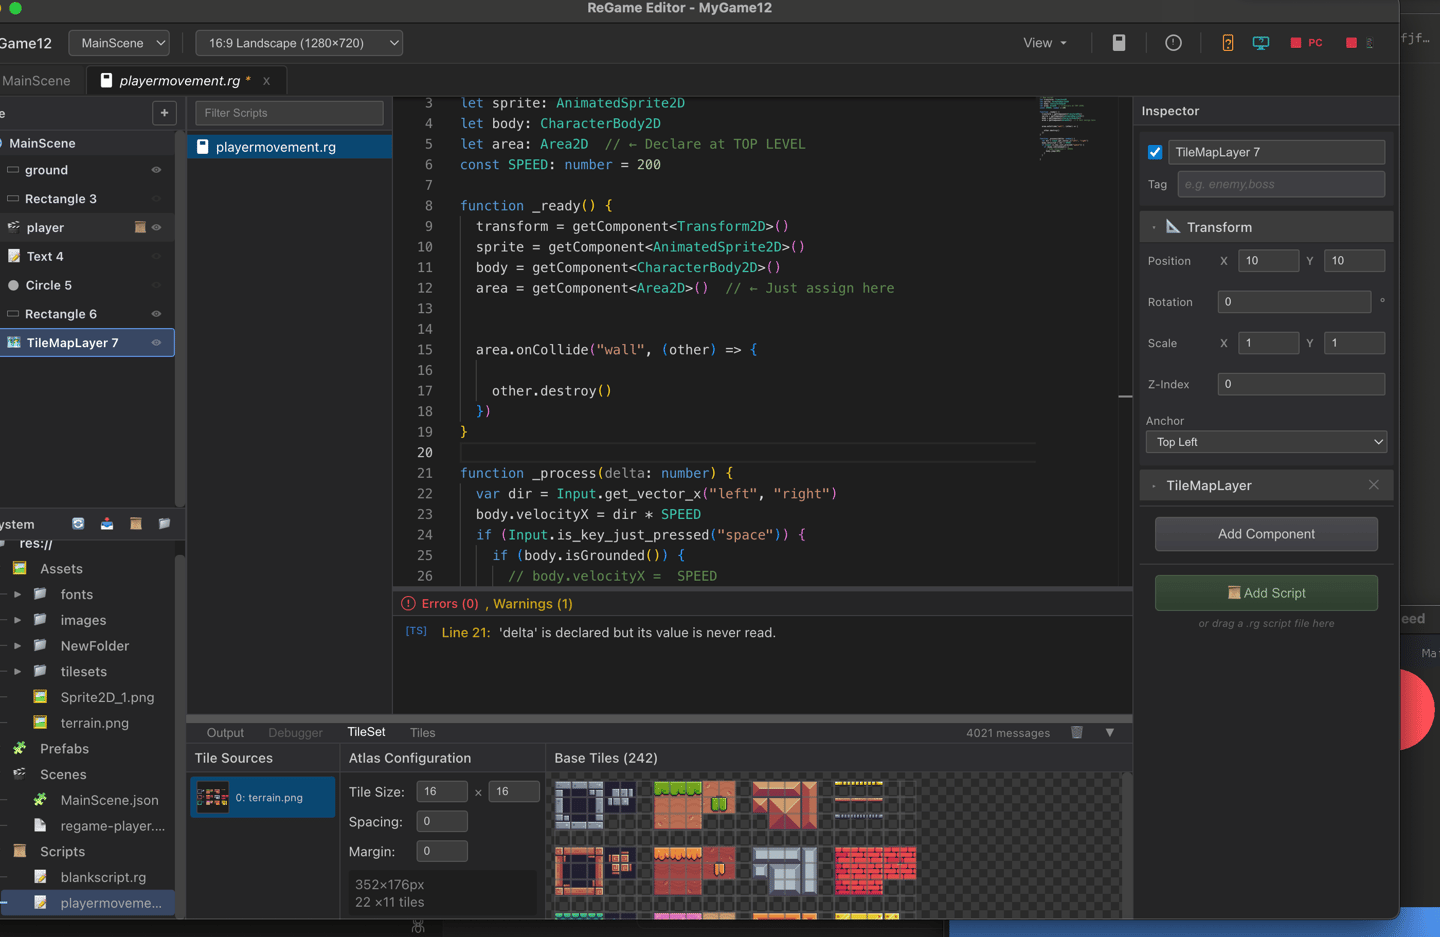
Task: Click the cyan desktop monitor preview icon
Action: pyautogui.click(x=1261, y=43)
